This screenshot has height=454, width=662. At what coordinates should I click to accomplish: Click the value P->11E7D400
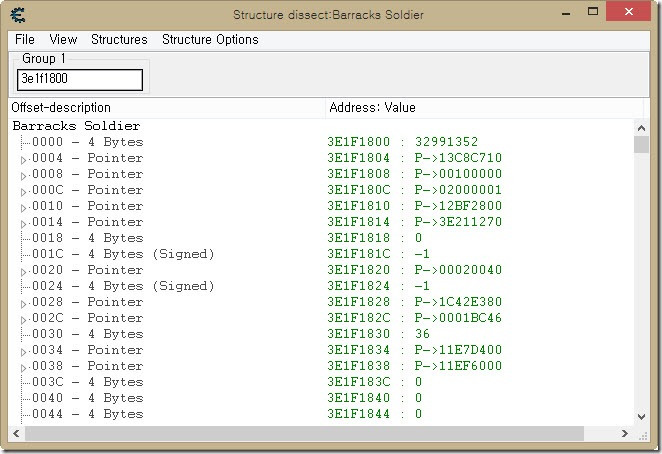pos(458,350)
